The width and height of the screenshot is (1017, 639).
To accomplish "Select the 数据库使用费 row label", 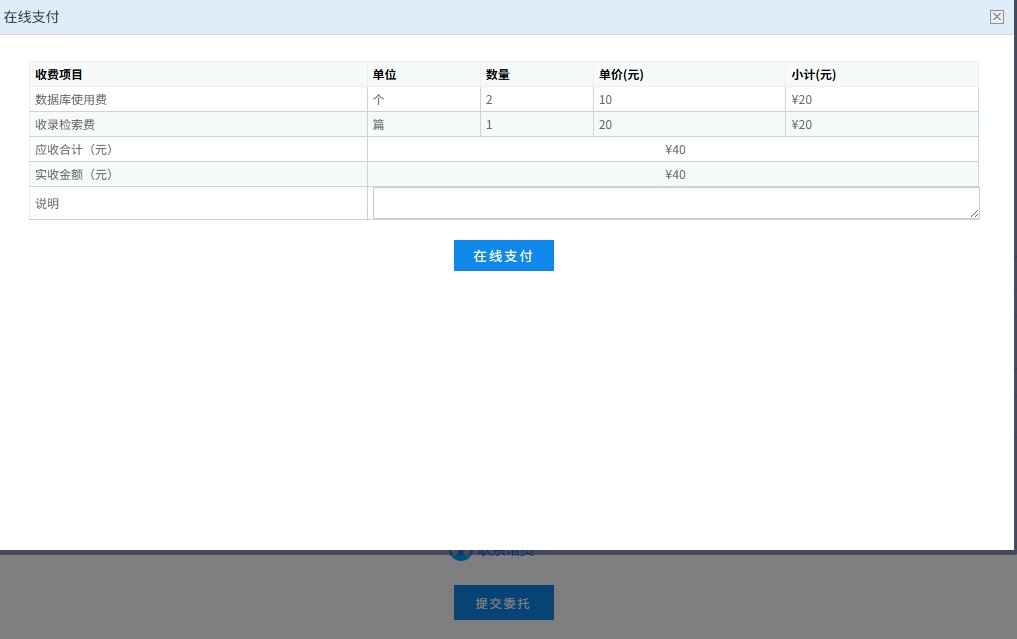I will coord(70,100).
